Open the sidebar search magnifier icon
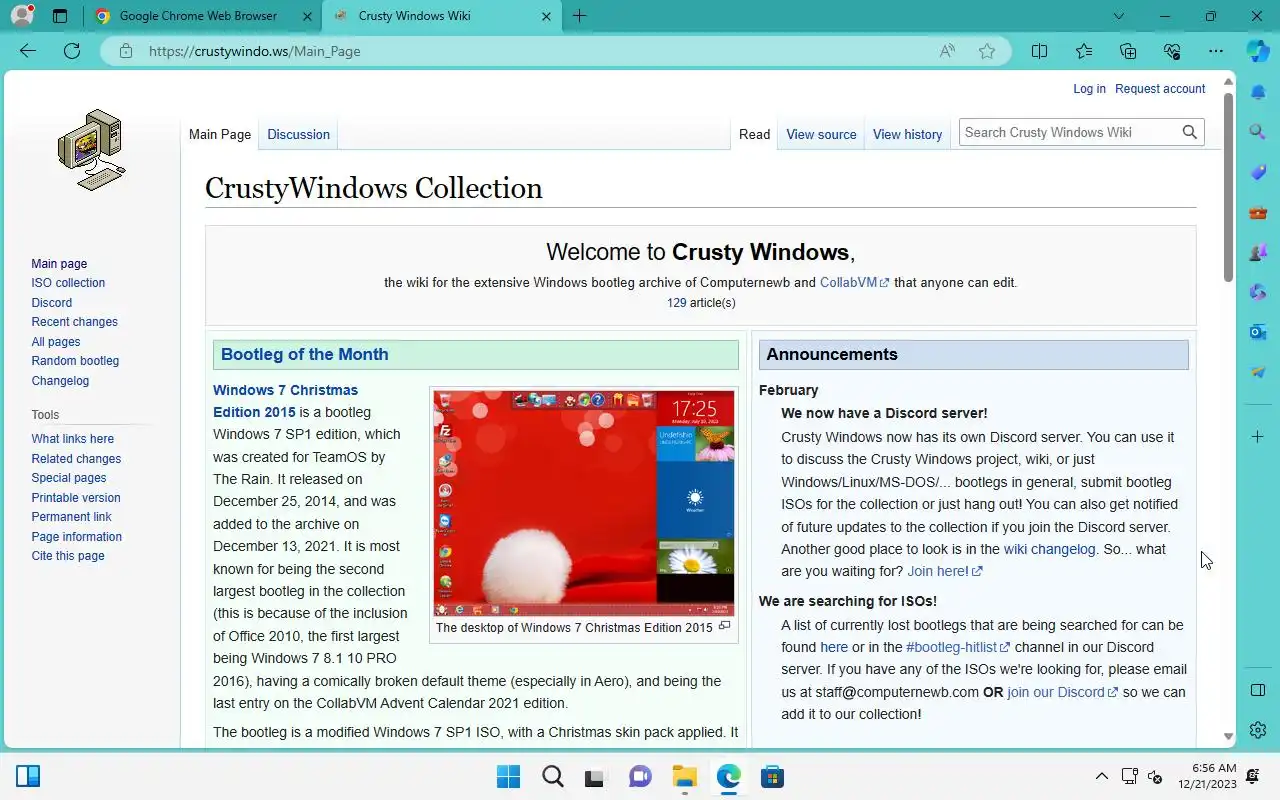The height and width of the screenshot is (800, 1280). [x=1258, y=131]
